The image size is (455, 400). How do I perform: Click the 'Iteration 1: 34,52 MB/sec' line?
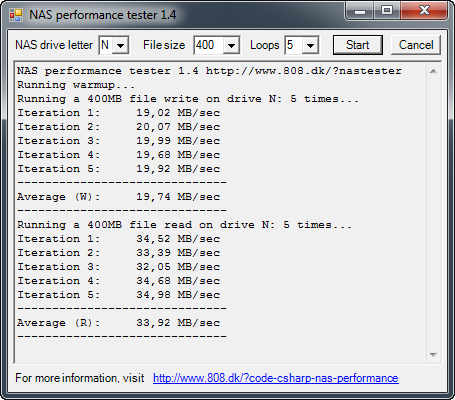119,239
